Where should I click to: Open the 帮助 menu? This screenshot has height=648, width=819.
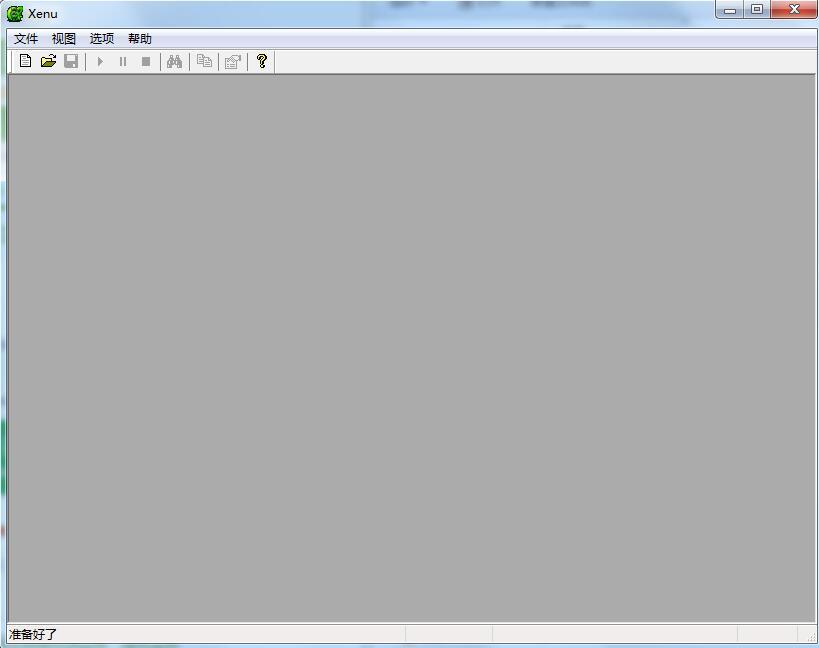coord(139,39)
